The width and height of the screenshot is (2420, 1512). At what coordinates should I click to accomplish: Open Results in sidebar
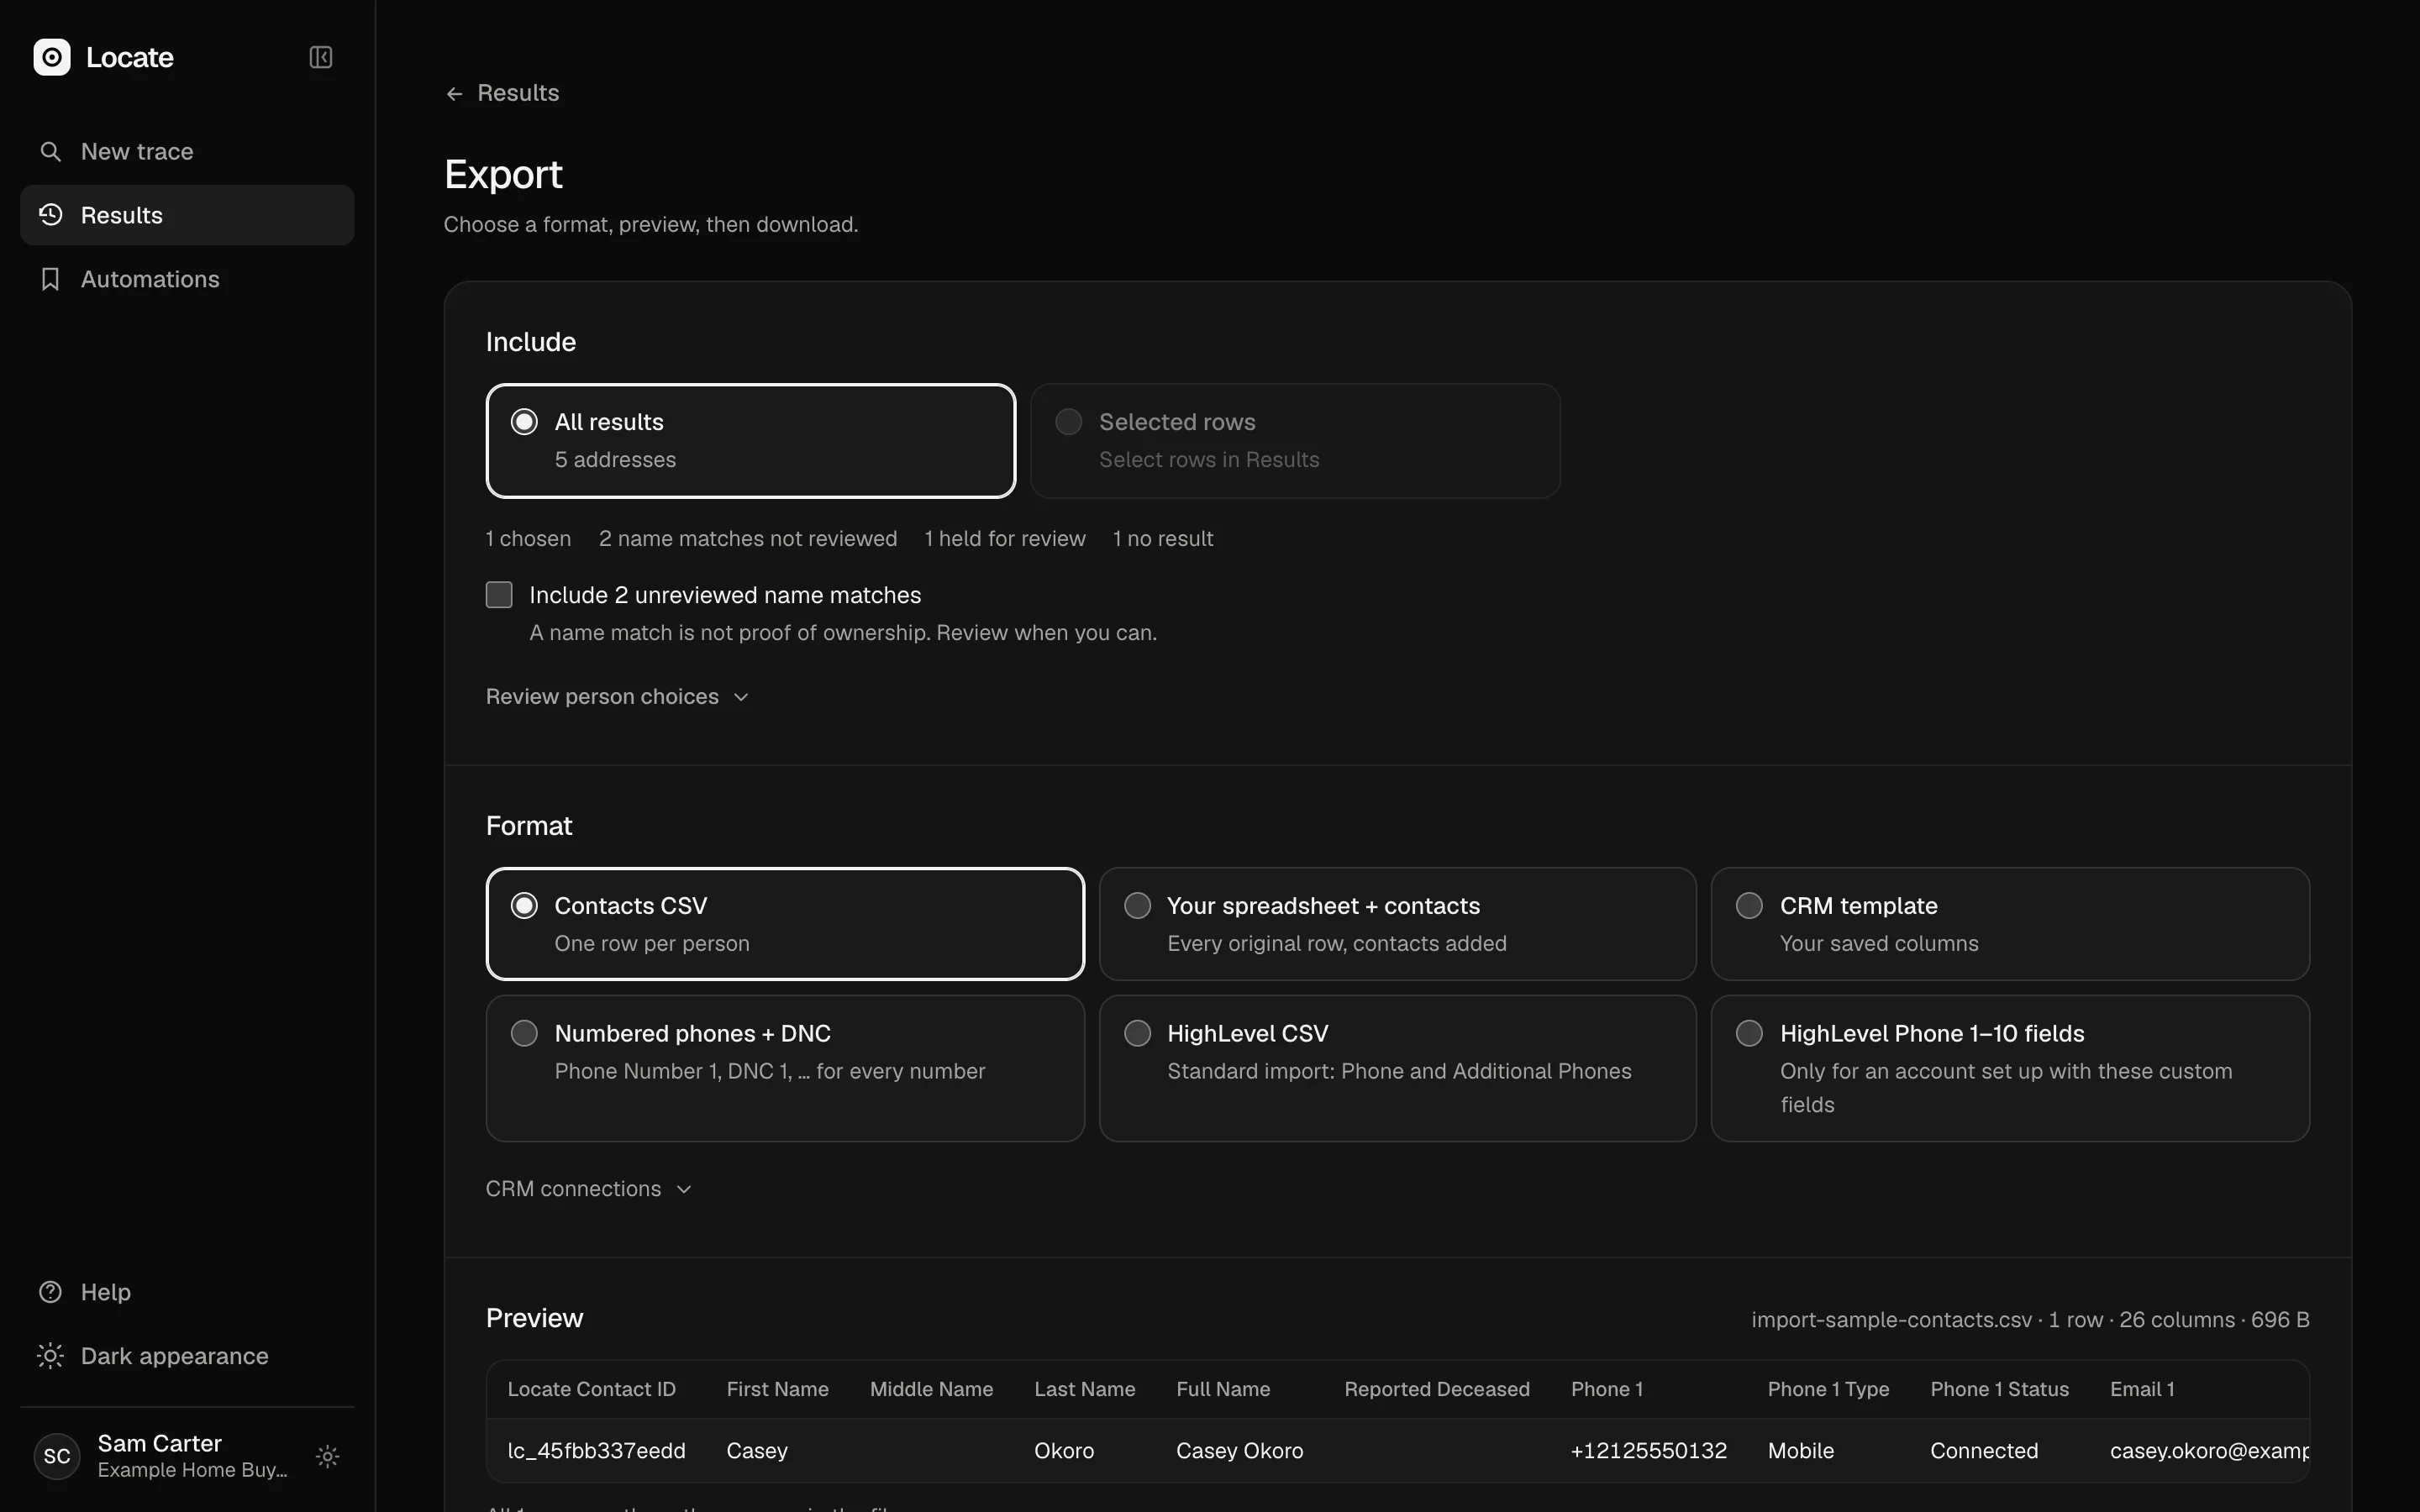(187, 215)
